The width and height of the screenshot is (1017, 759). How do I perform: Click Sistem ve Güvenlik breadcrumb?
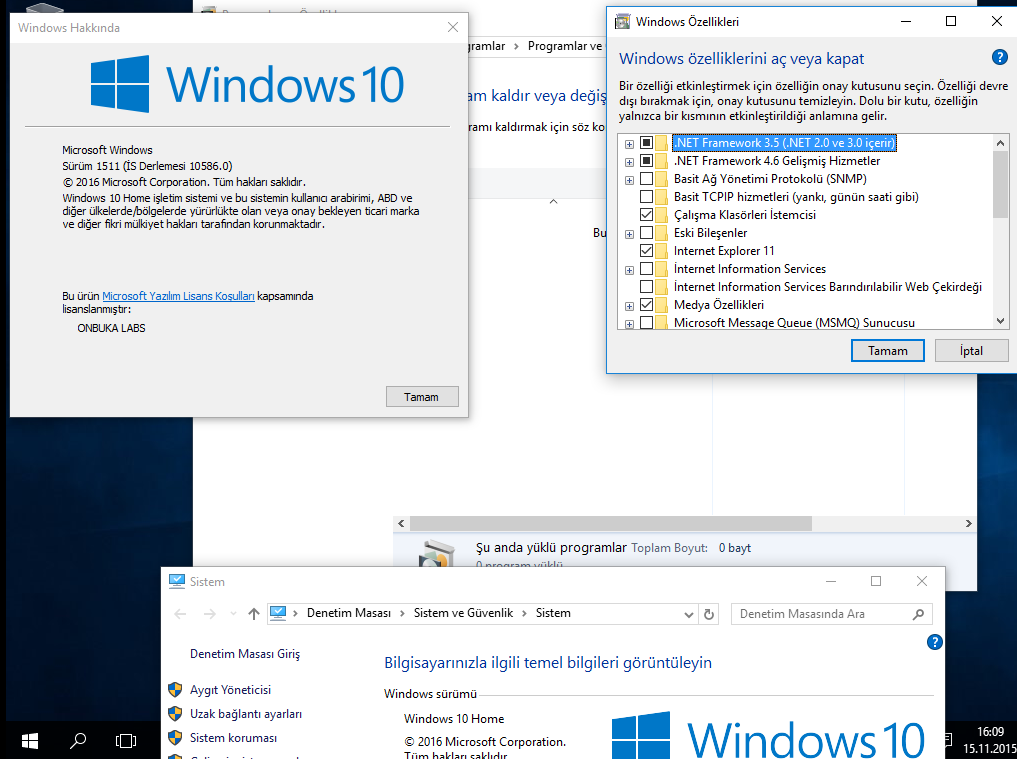(x=463, y=613)
